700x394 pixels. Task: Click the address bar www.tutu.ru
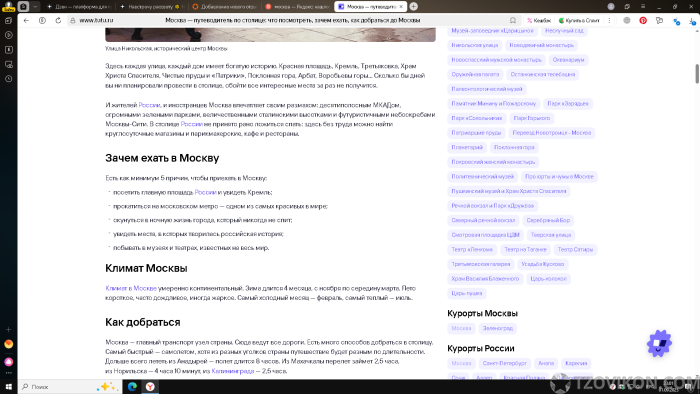pos(96,21)
